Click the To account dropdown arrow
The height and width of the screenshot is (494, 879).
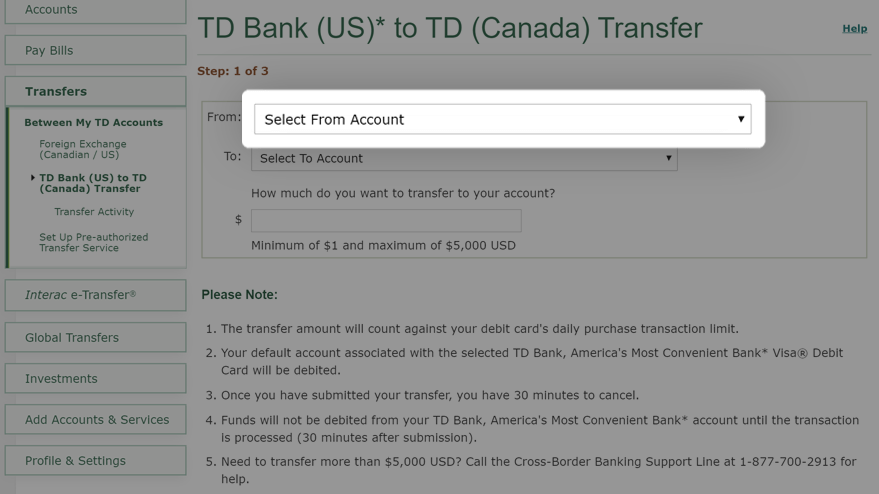coord(668,158)
